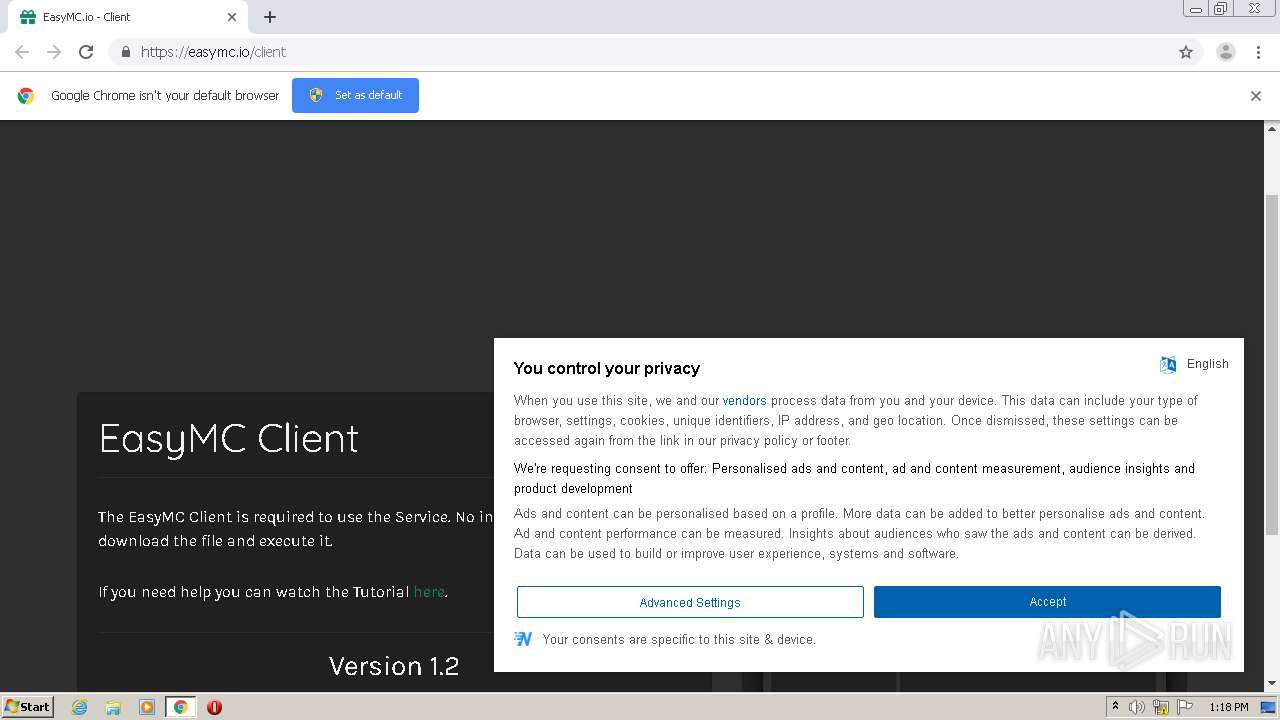Screen dimensions: 1280x720
Task: Launch Internet Explorer from taskbar
Action: point(79,707)
